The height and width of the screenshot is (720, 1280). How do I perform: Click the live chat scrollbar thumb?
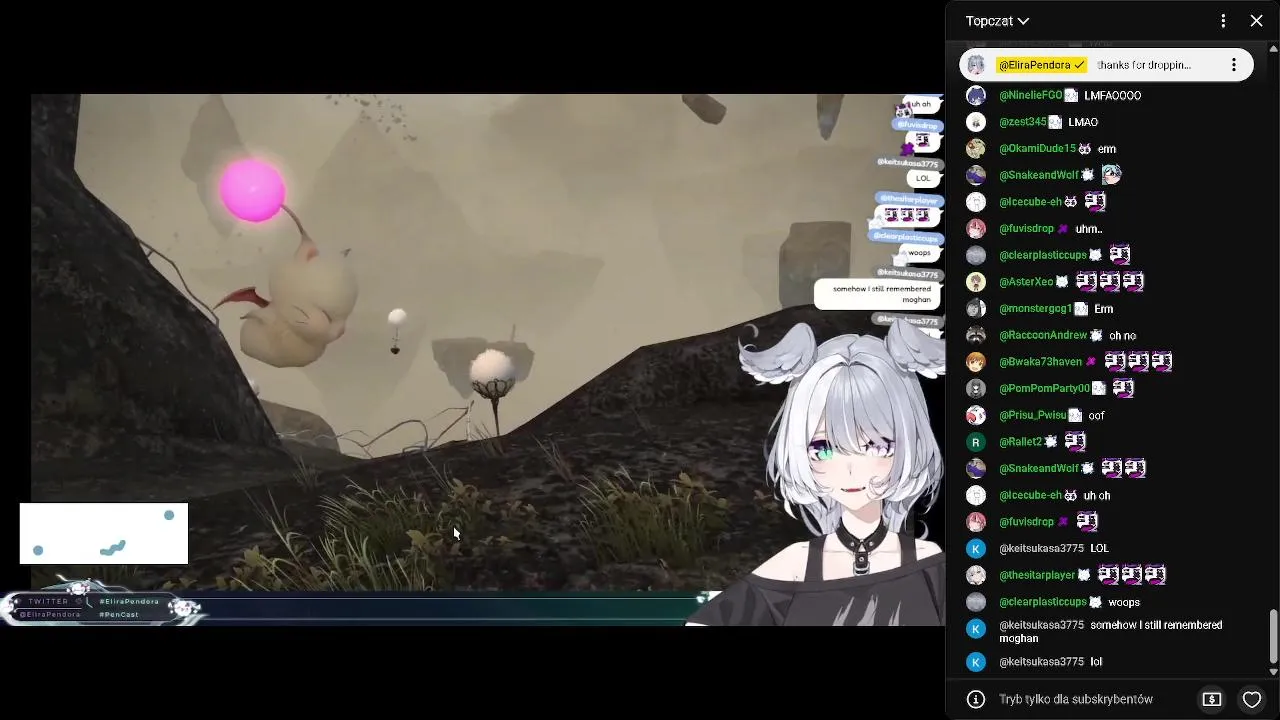point(1273,635)
